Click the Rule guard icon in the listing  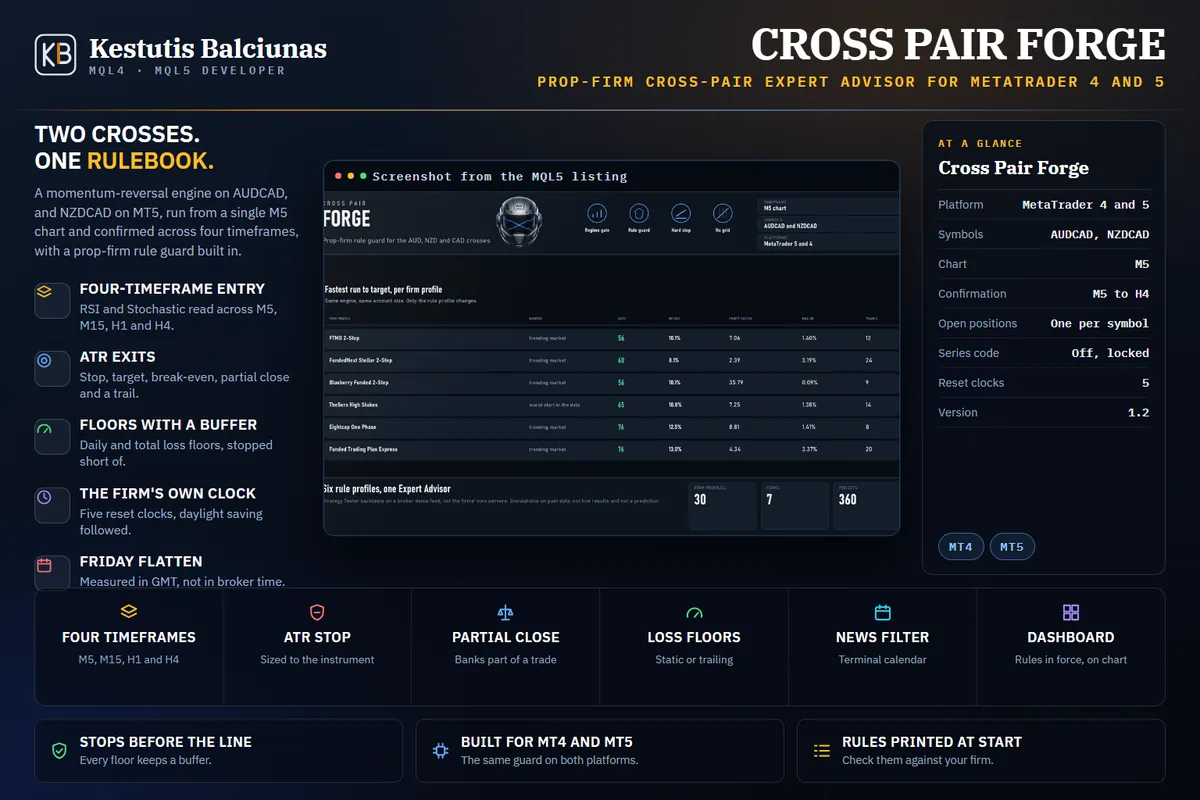pyautogui.click(x=639, y=213)
